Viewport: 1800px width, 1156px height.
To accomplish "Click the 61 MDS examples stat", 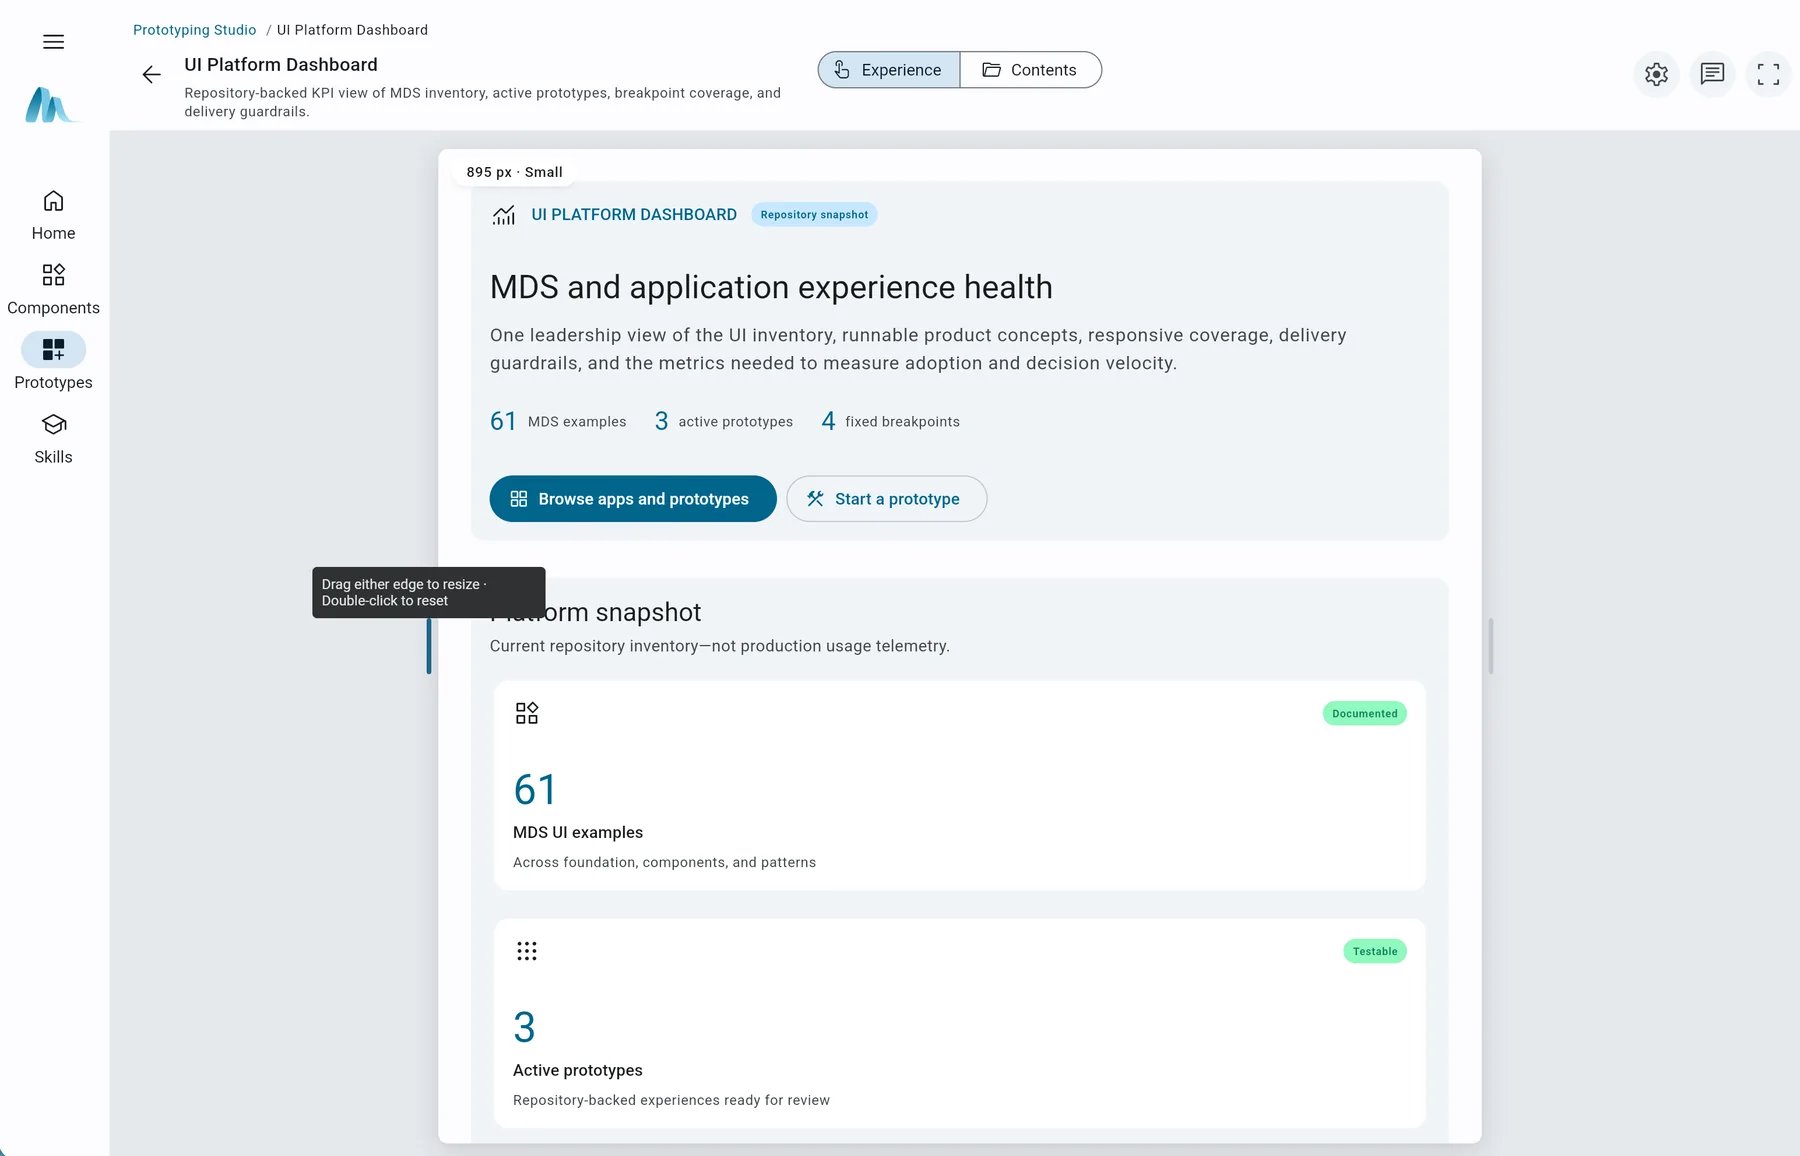I will click(x=558, y=421).
